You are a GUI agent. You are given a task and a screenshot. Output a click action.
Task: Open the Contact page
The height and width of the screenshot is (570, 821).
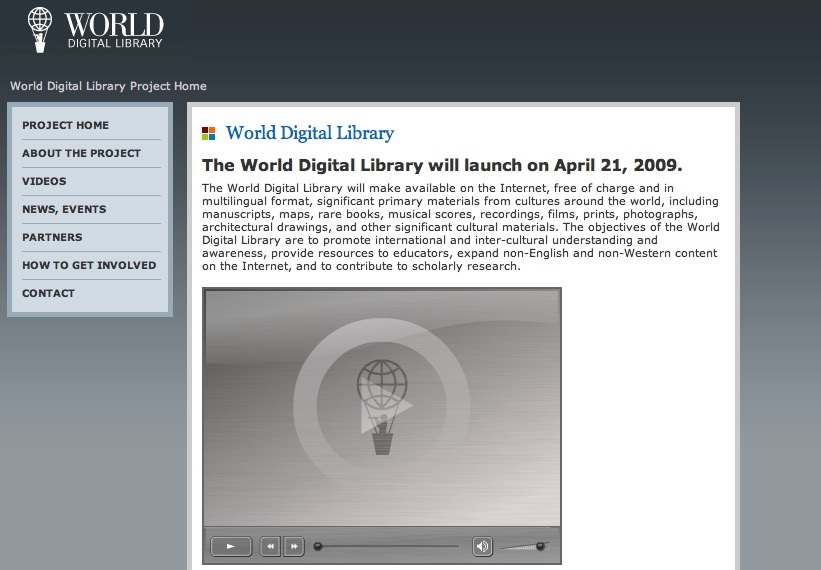[x=48, y=293]
